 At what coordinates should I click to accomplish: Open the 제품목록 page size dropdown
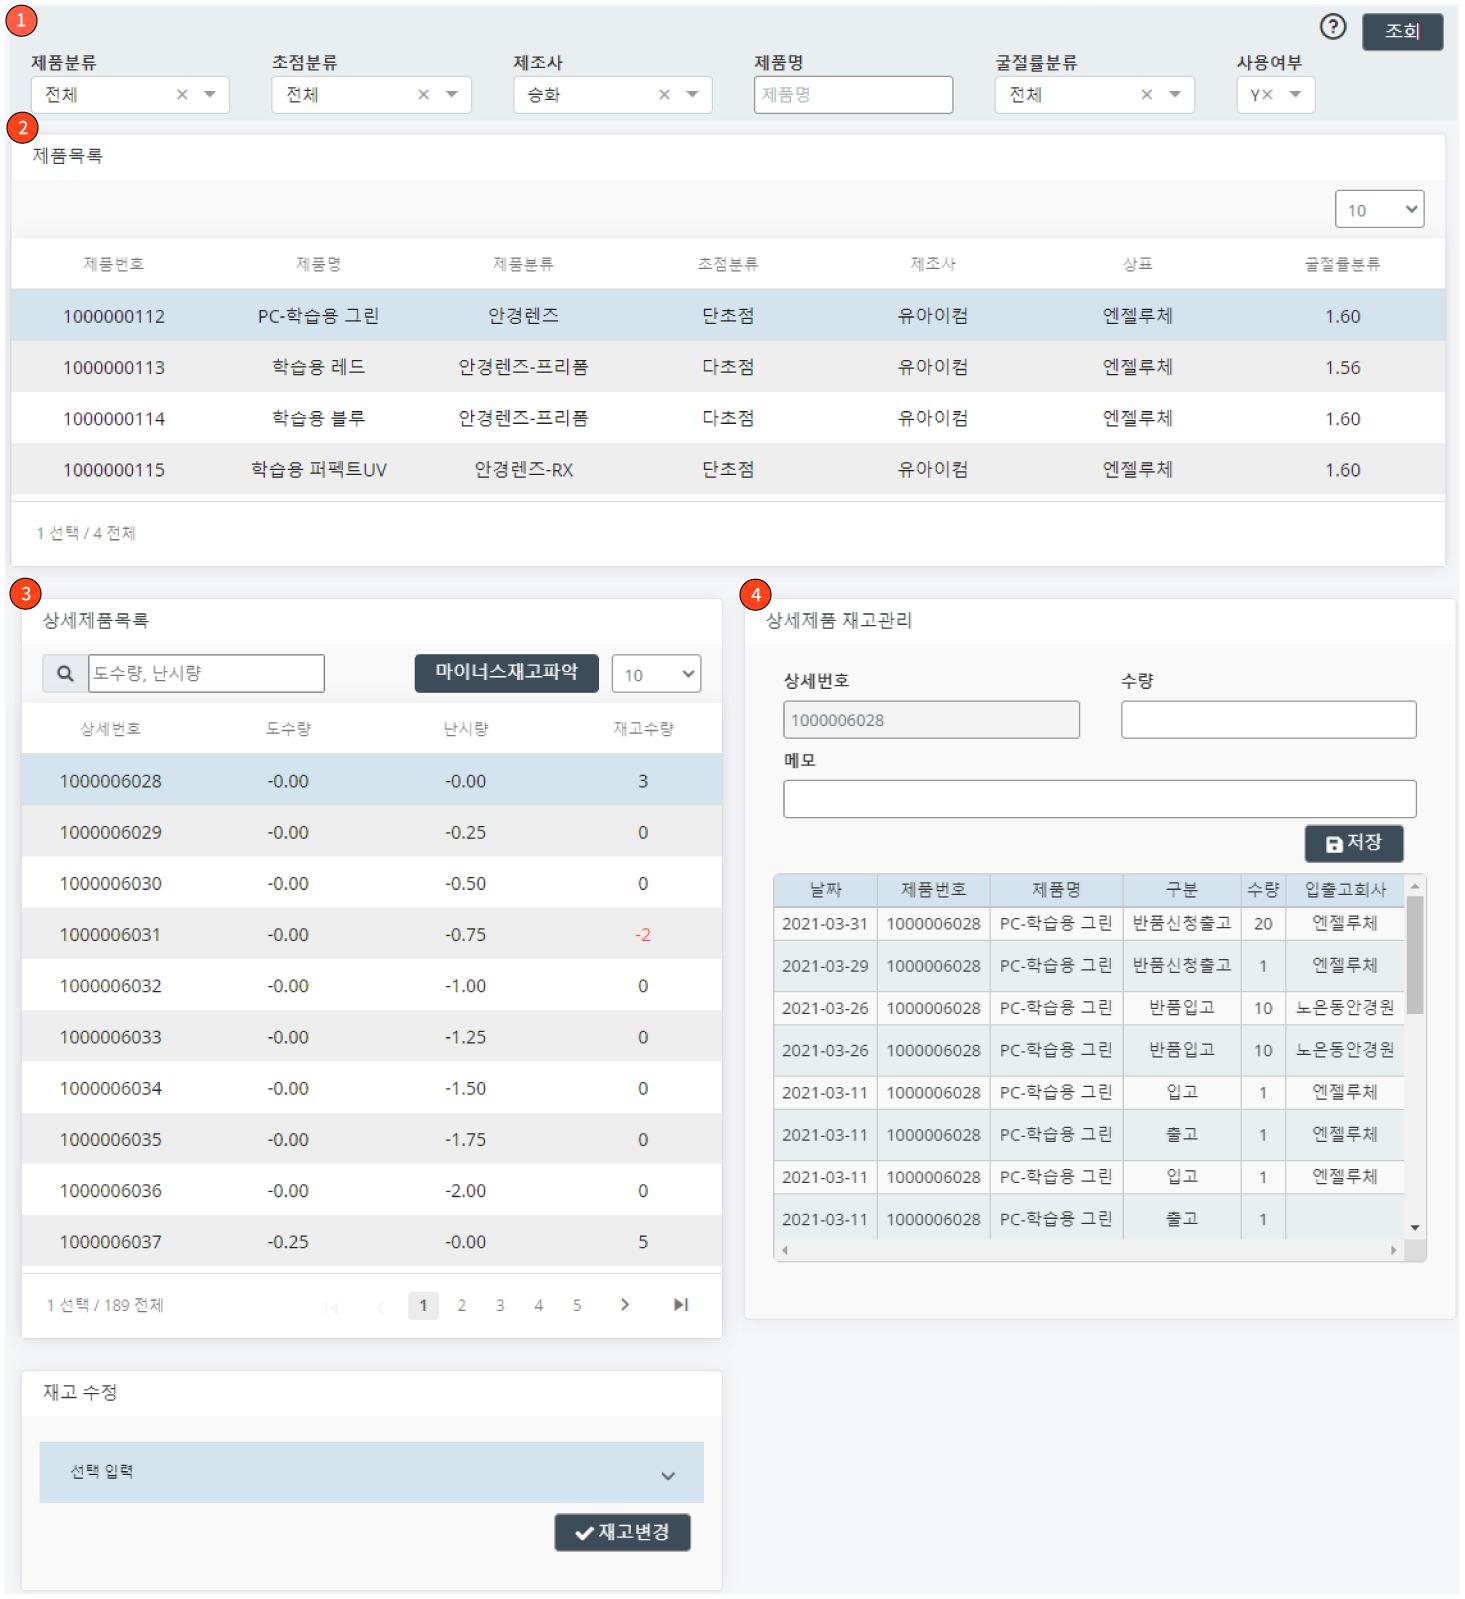(1379, 210)
